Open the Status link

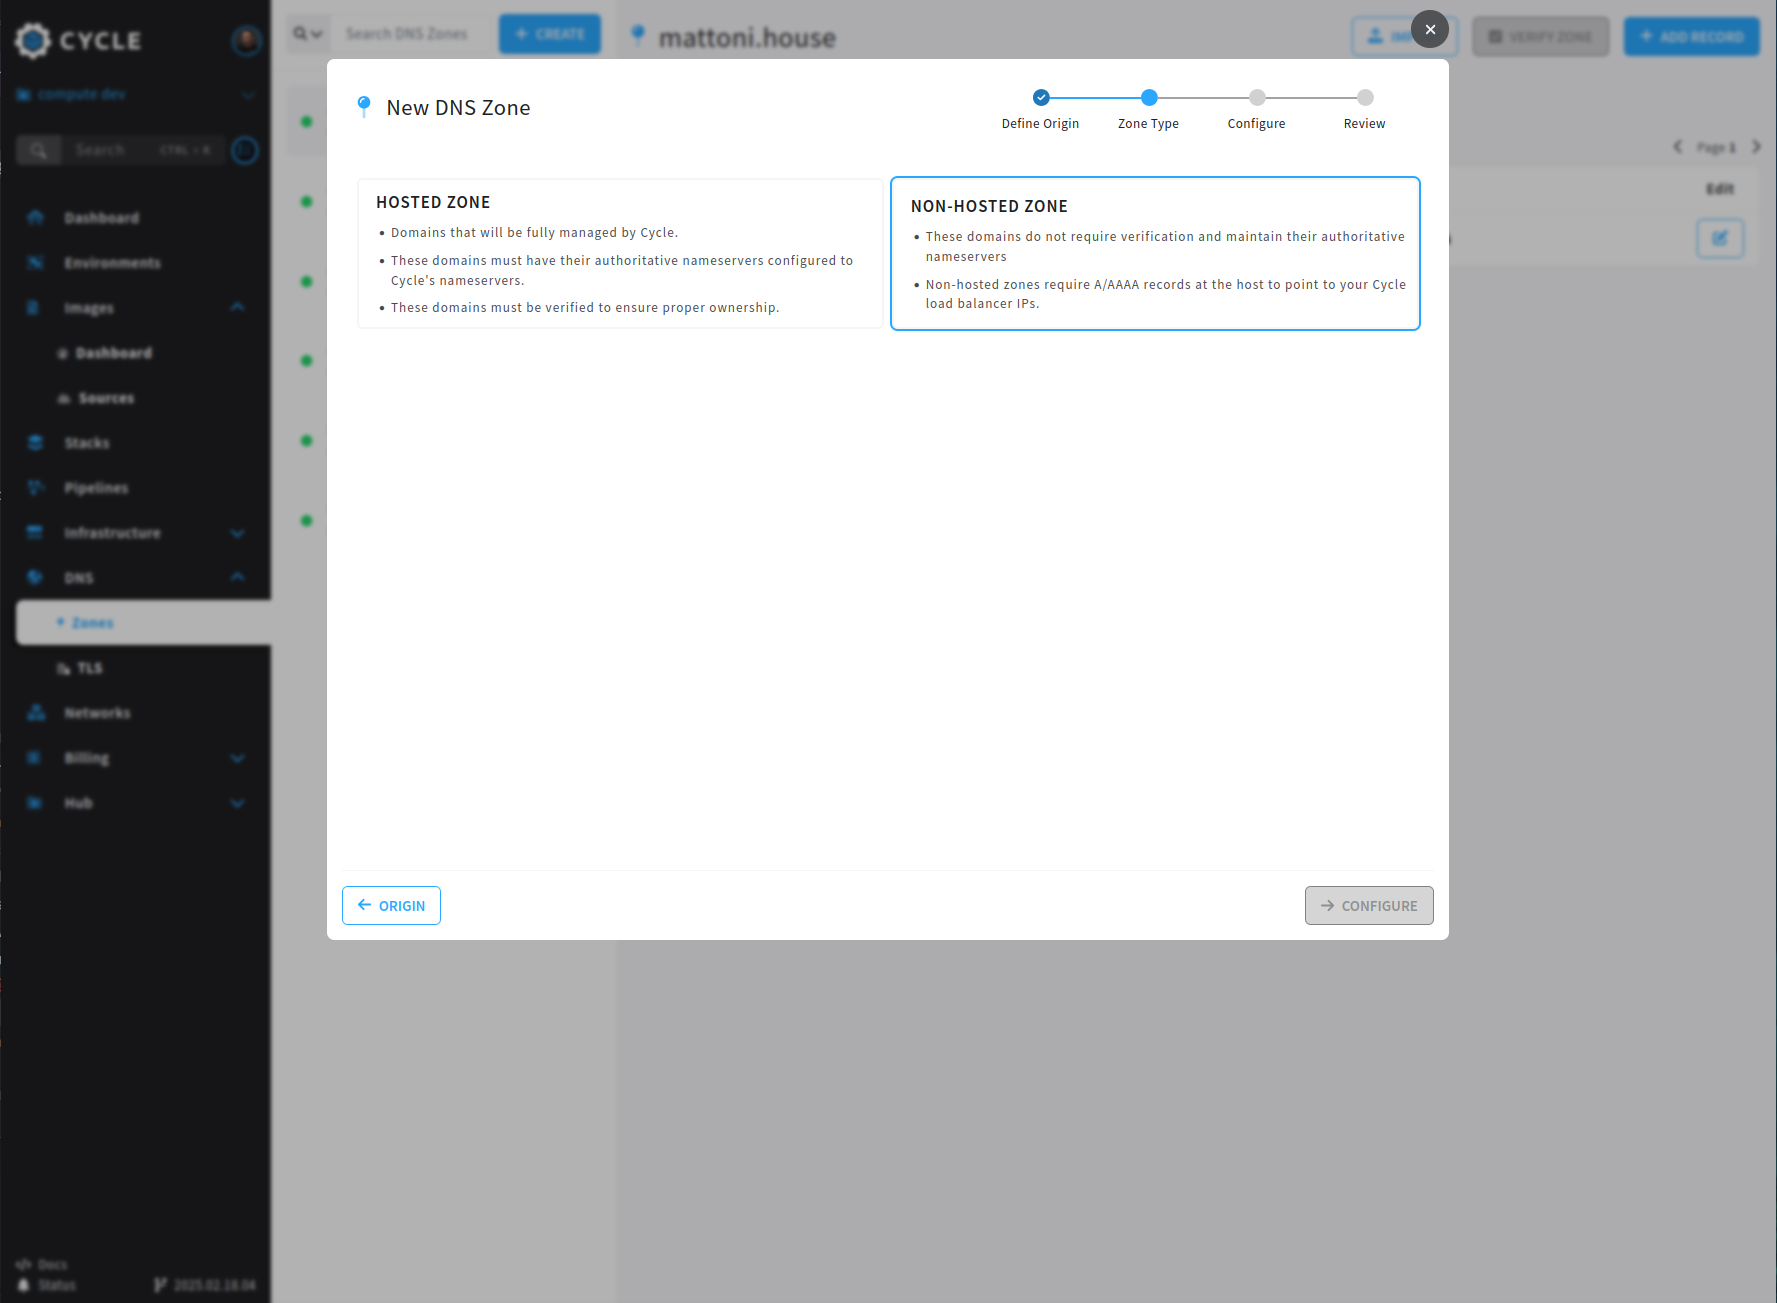[47, 1285]
